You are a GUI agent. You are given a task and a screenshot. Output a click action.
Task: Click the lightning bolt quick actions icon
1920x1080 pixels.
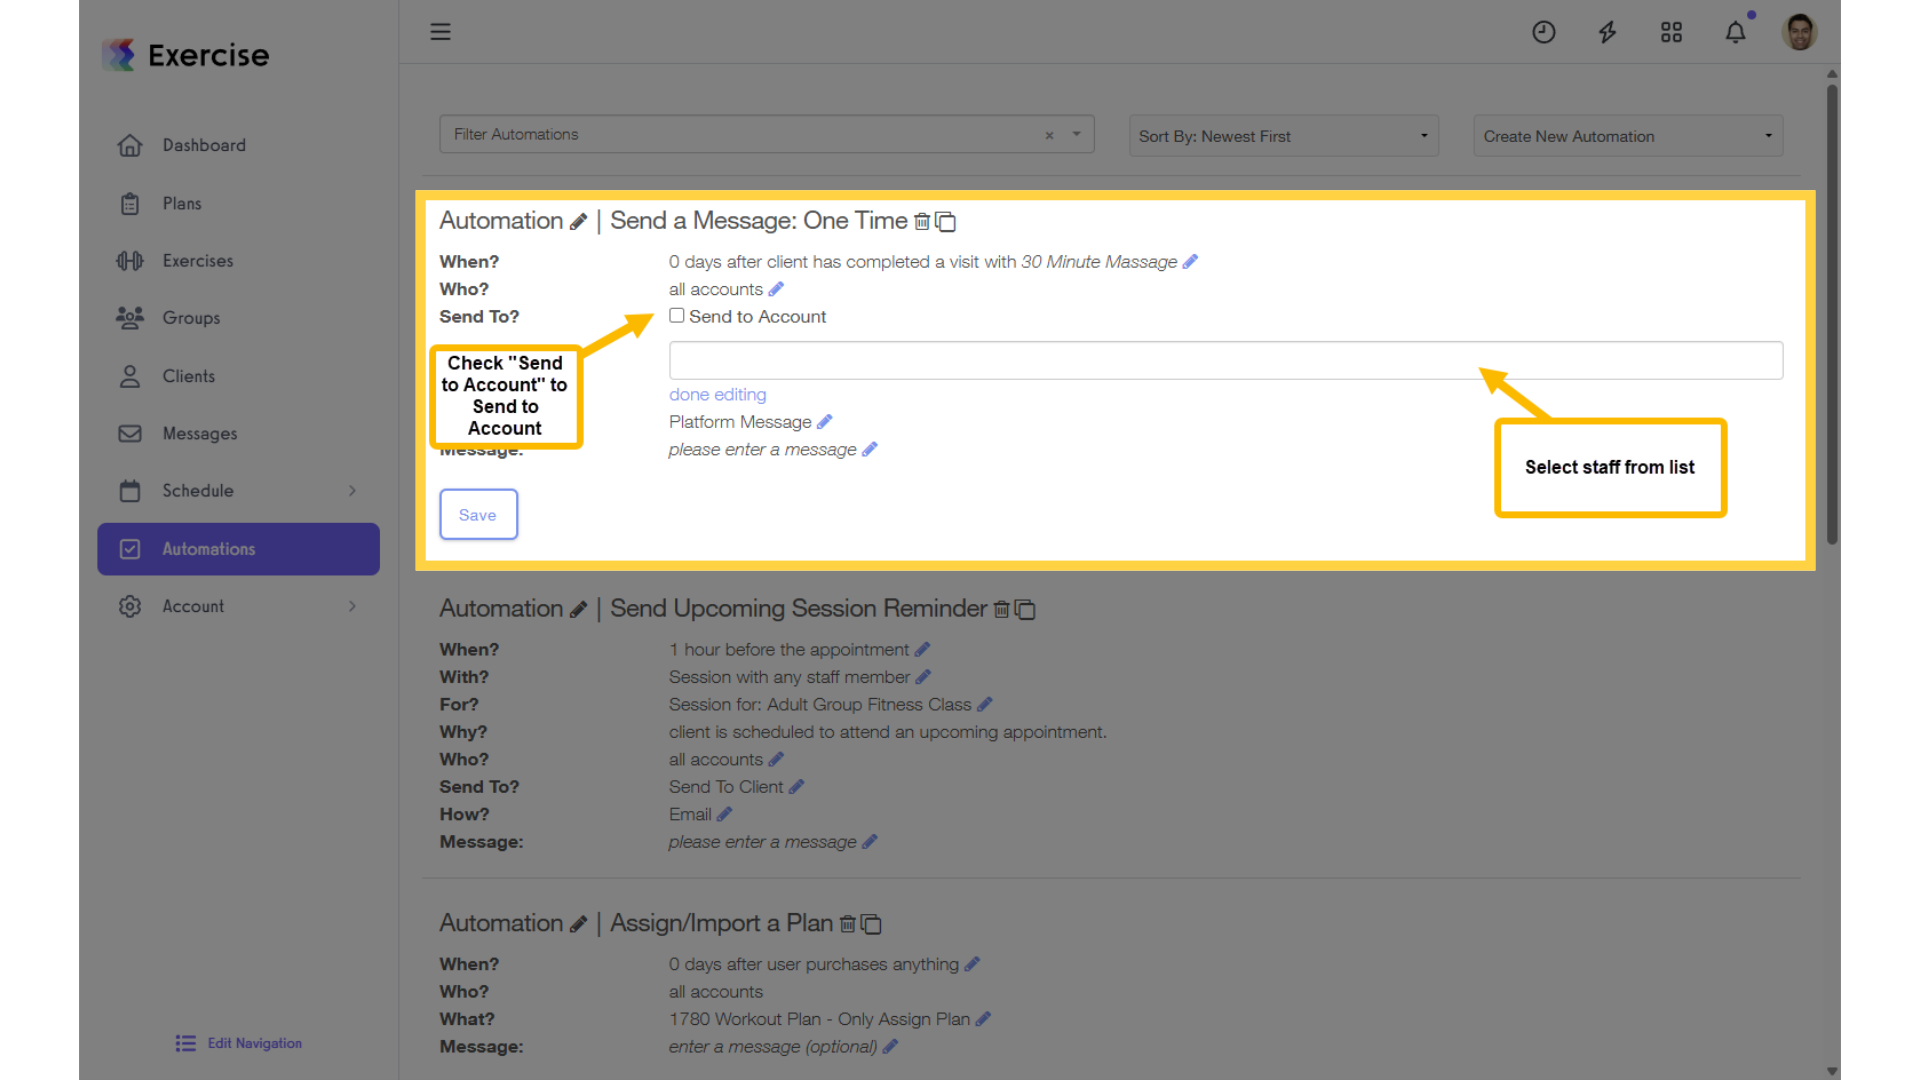coord(1607,32)
